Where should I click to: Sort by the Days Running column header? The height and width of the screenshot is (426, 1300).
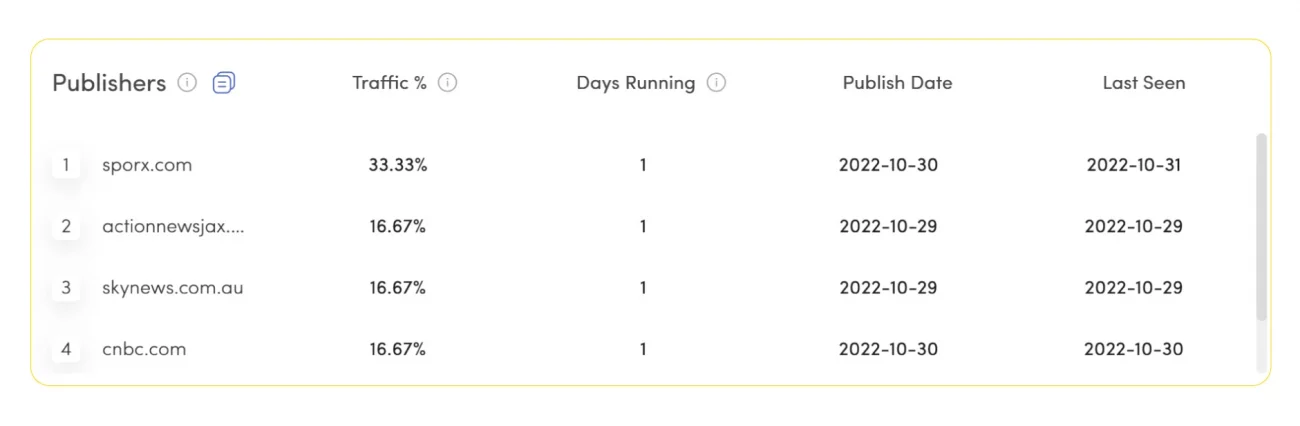coord(635,83)
